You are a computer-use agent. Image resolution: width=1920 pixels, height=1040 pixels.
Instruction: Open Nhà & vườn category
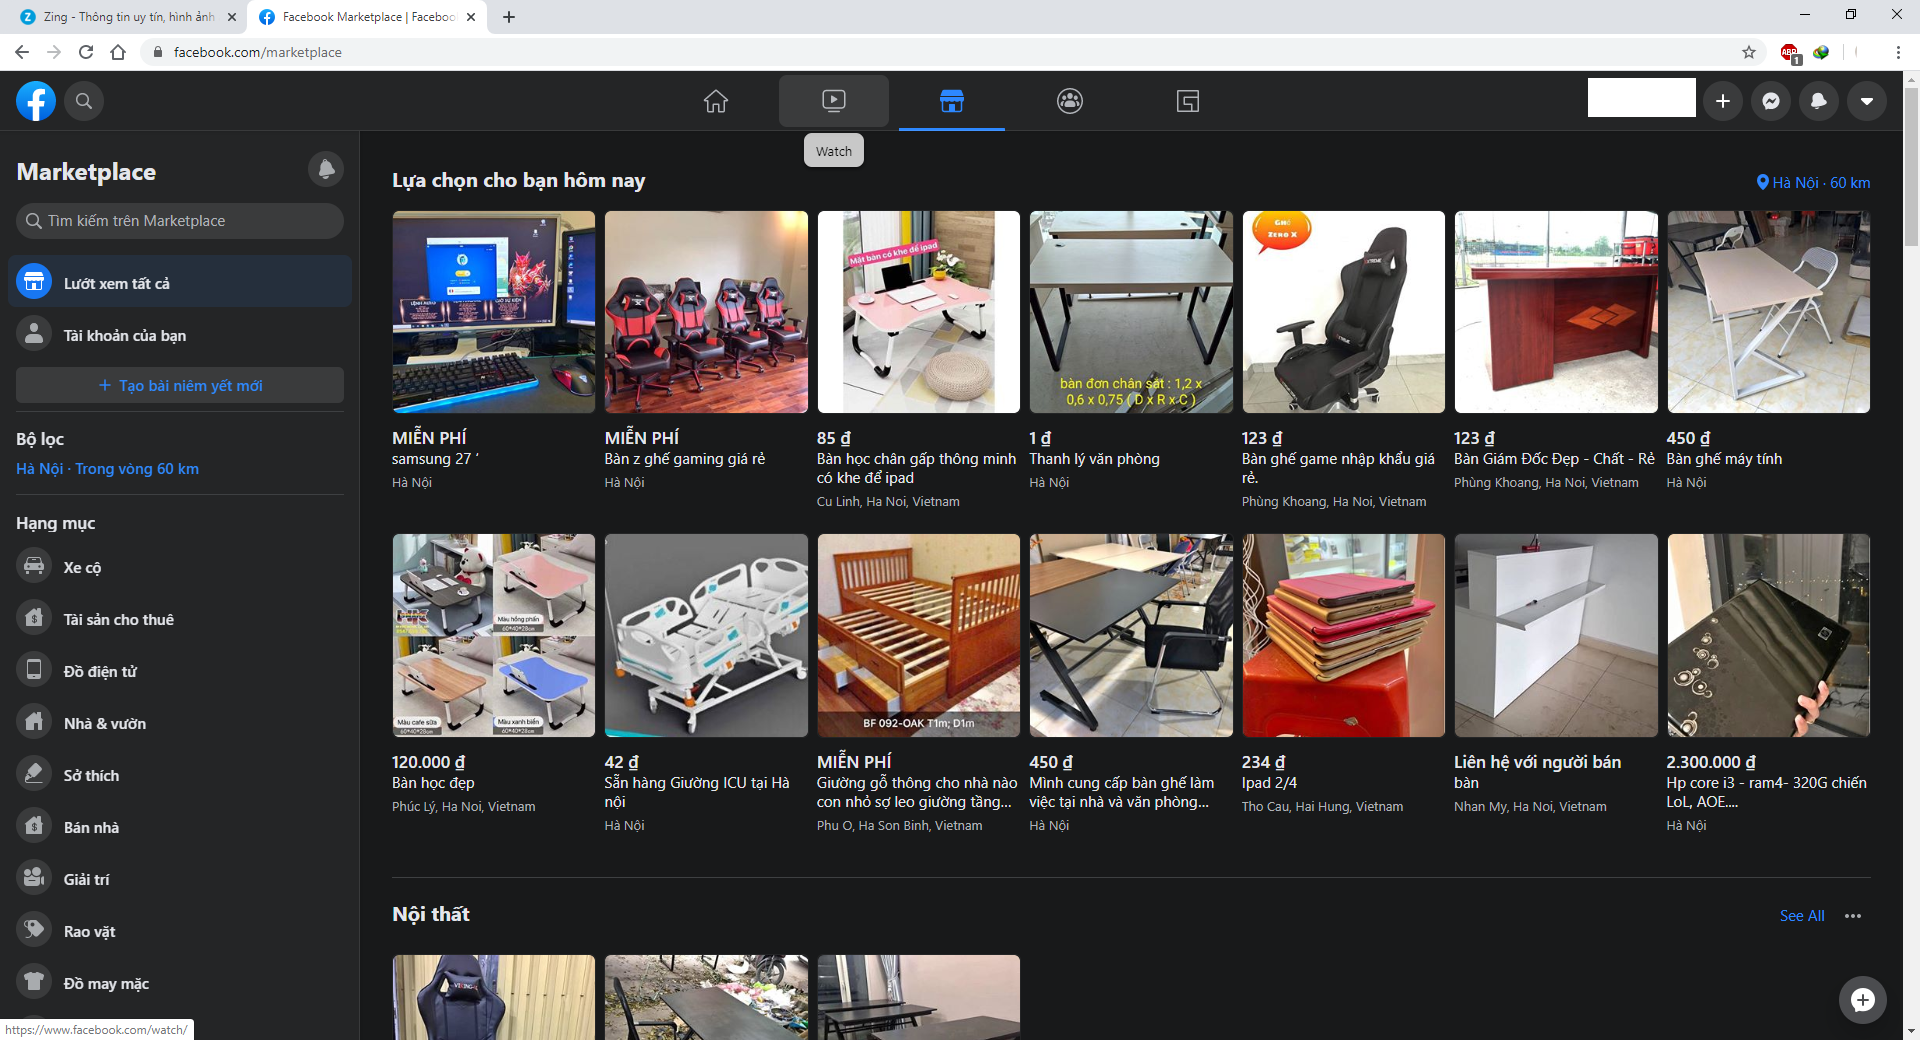point(180,723)
